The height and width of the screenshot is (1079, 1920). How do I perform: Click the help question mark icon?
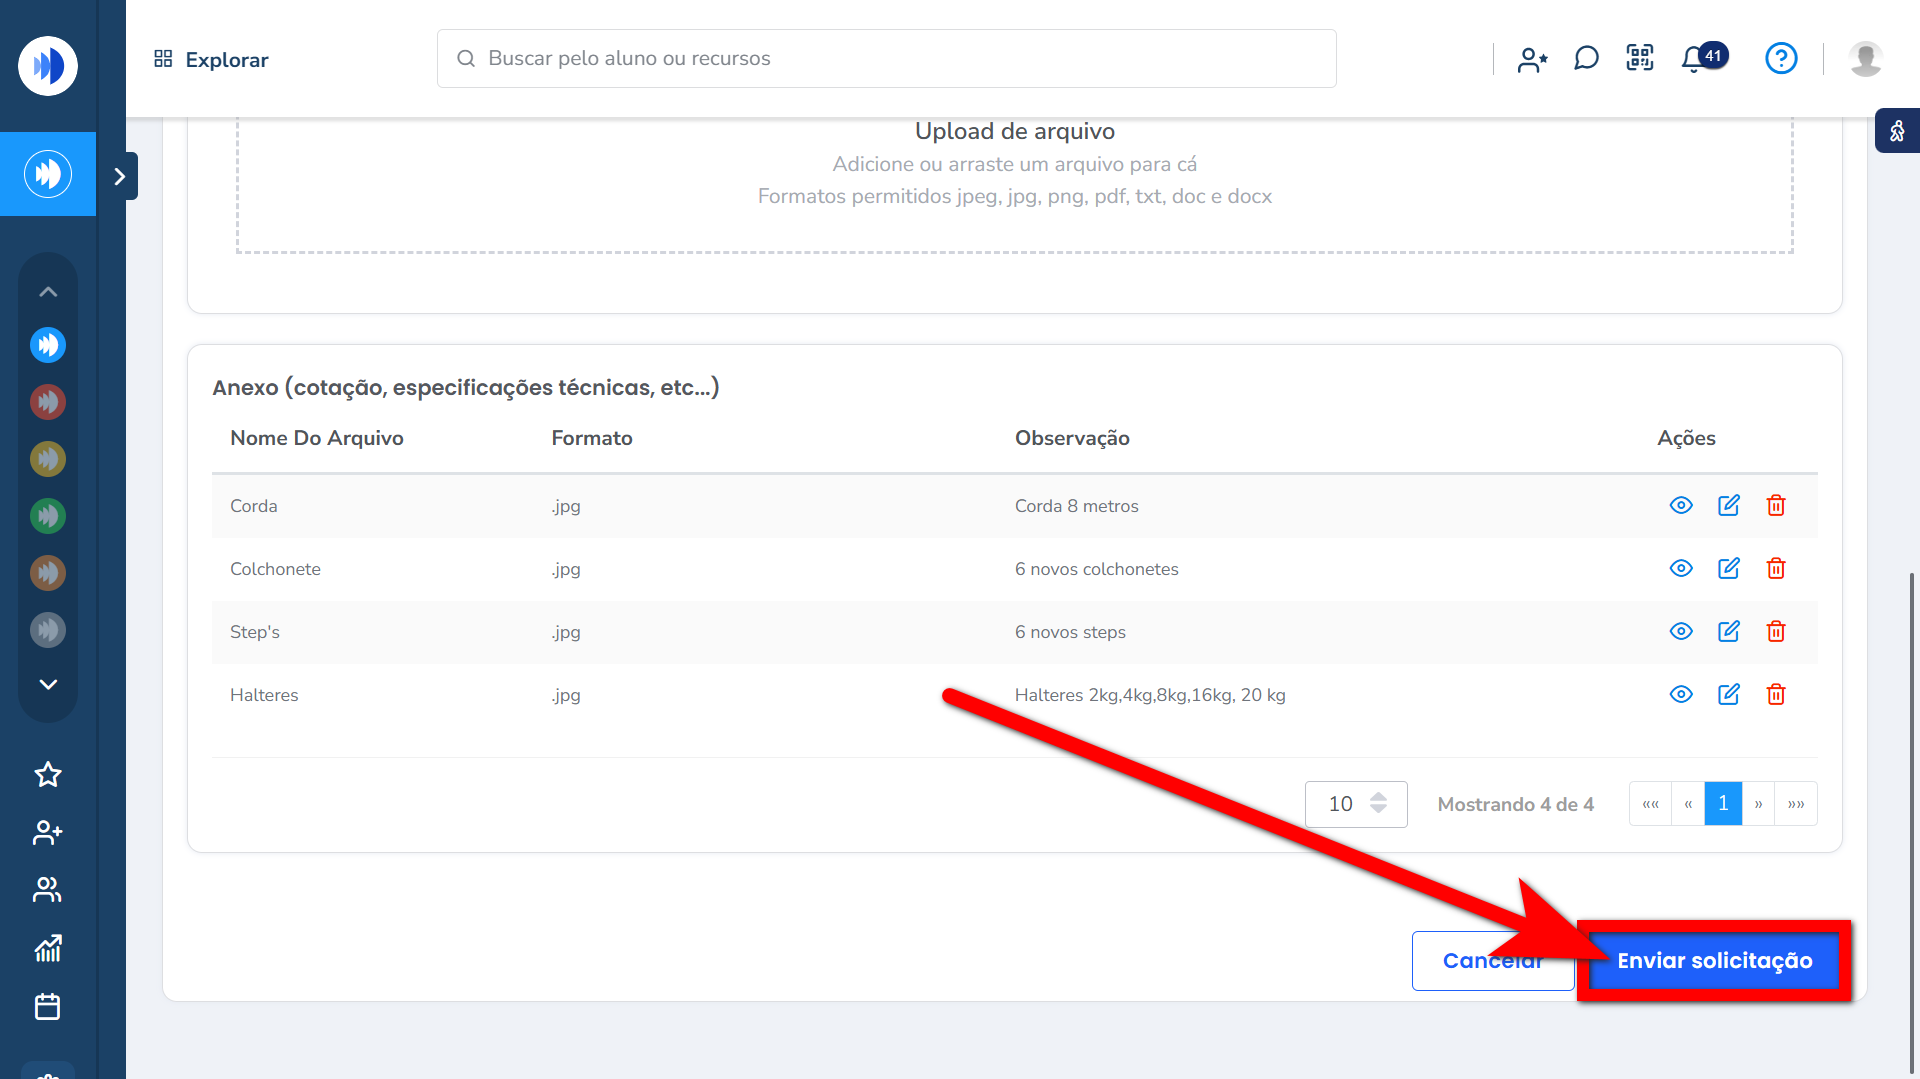click(1781, 58)
